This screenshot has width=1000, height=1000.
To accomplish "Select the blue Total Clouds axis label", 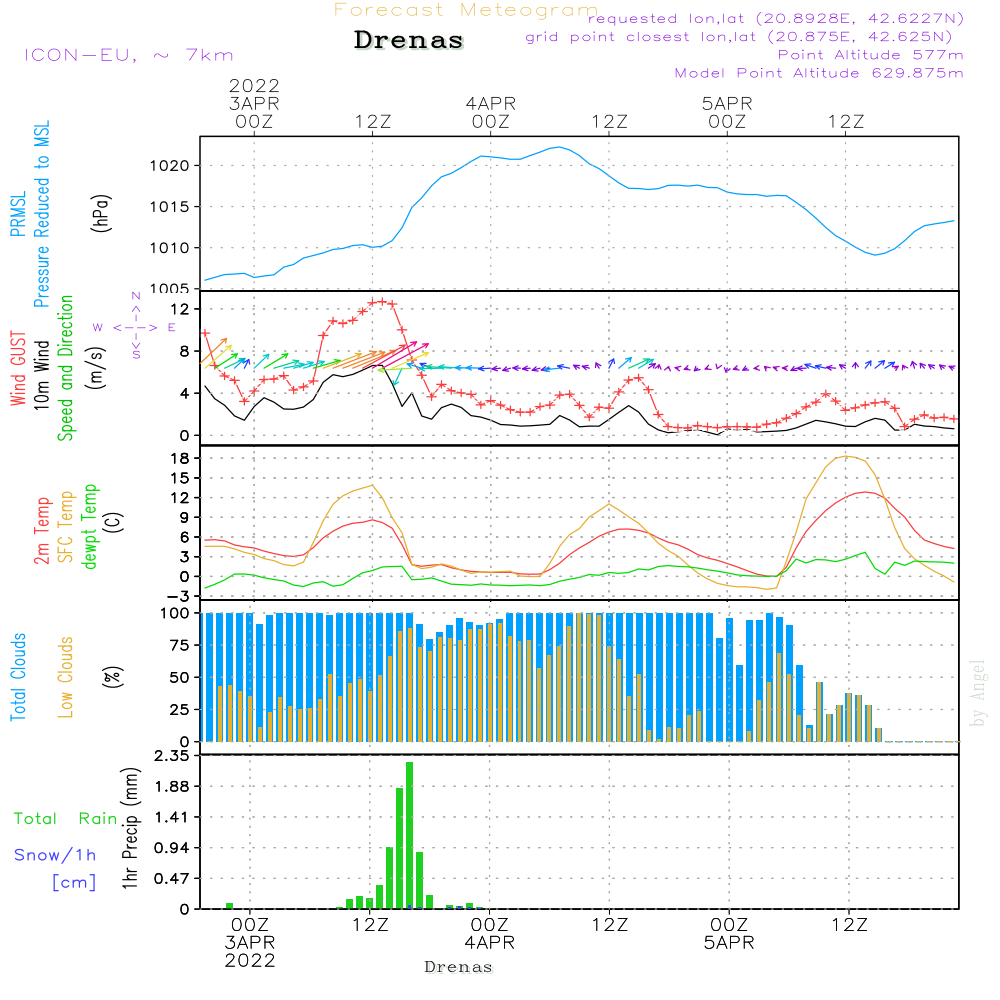I will [x=17, y=677].
